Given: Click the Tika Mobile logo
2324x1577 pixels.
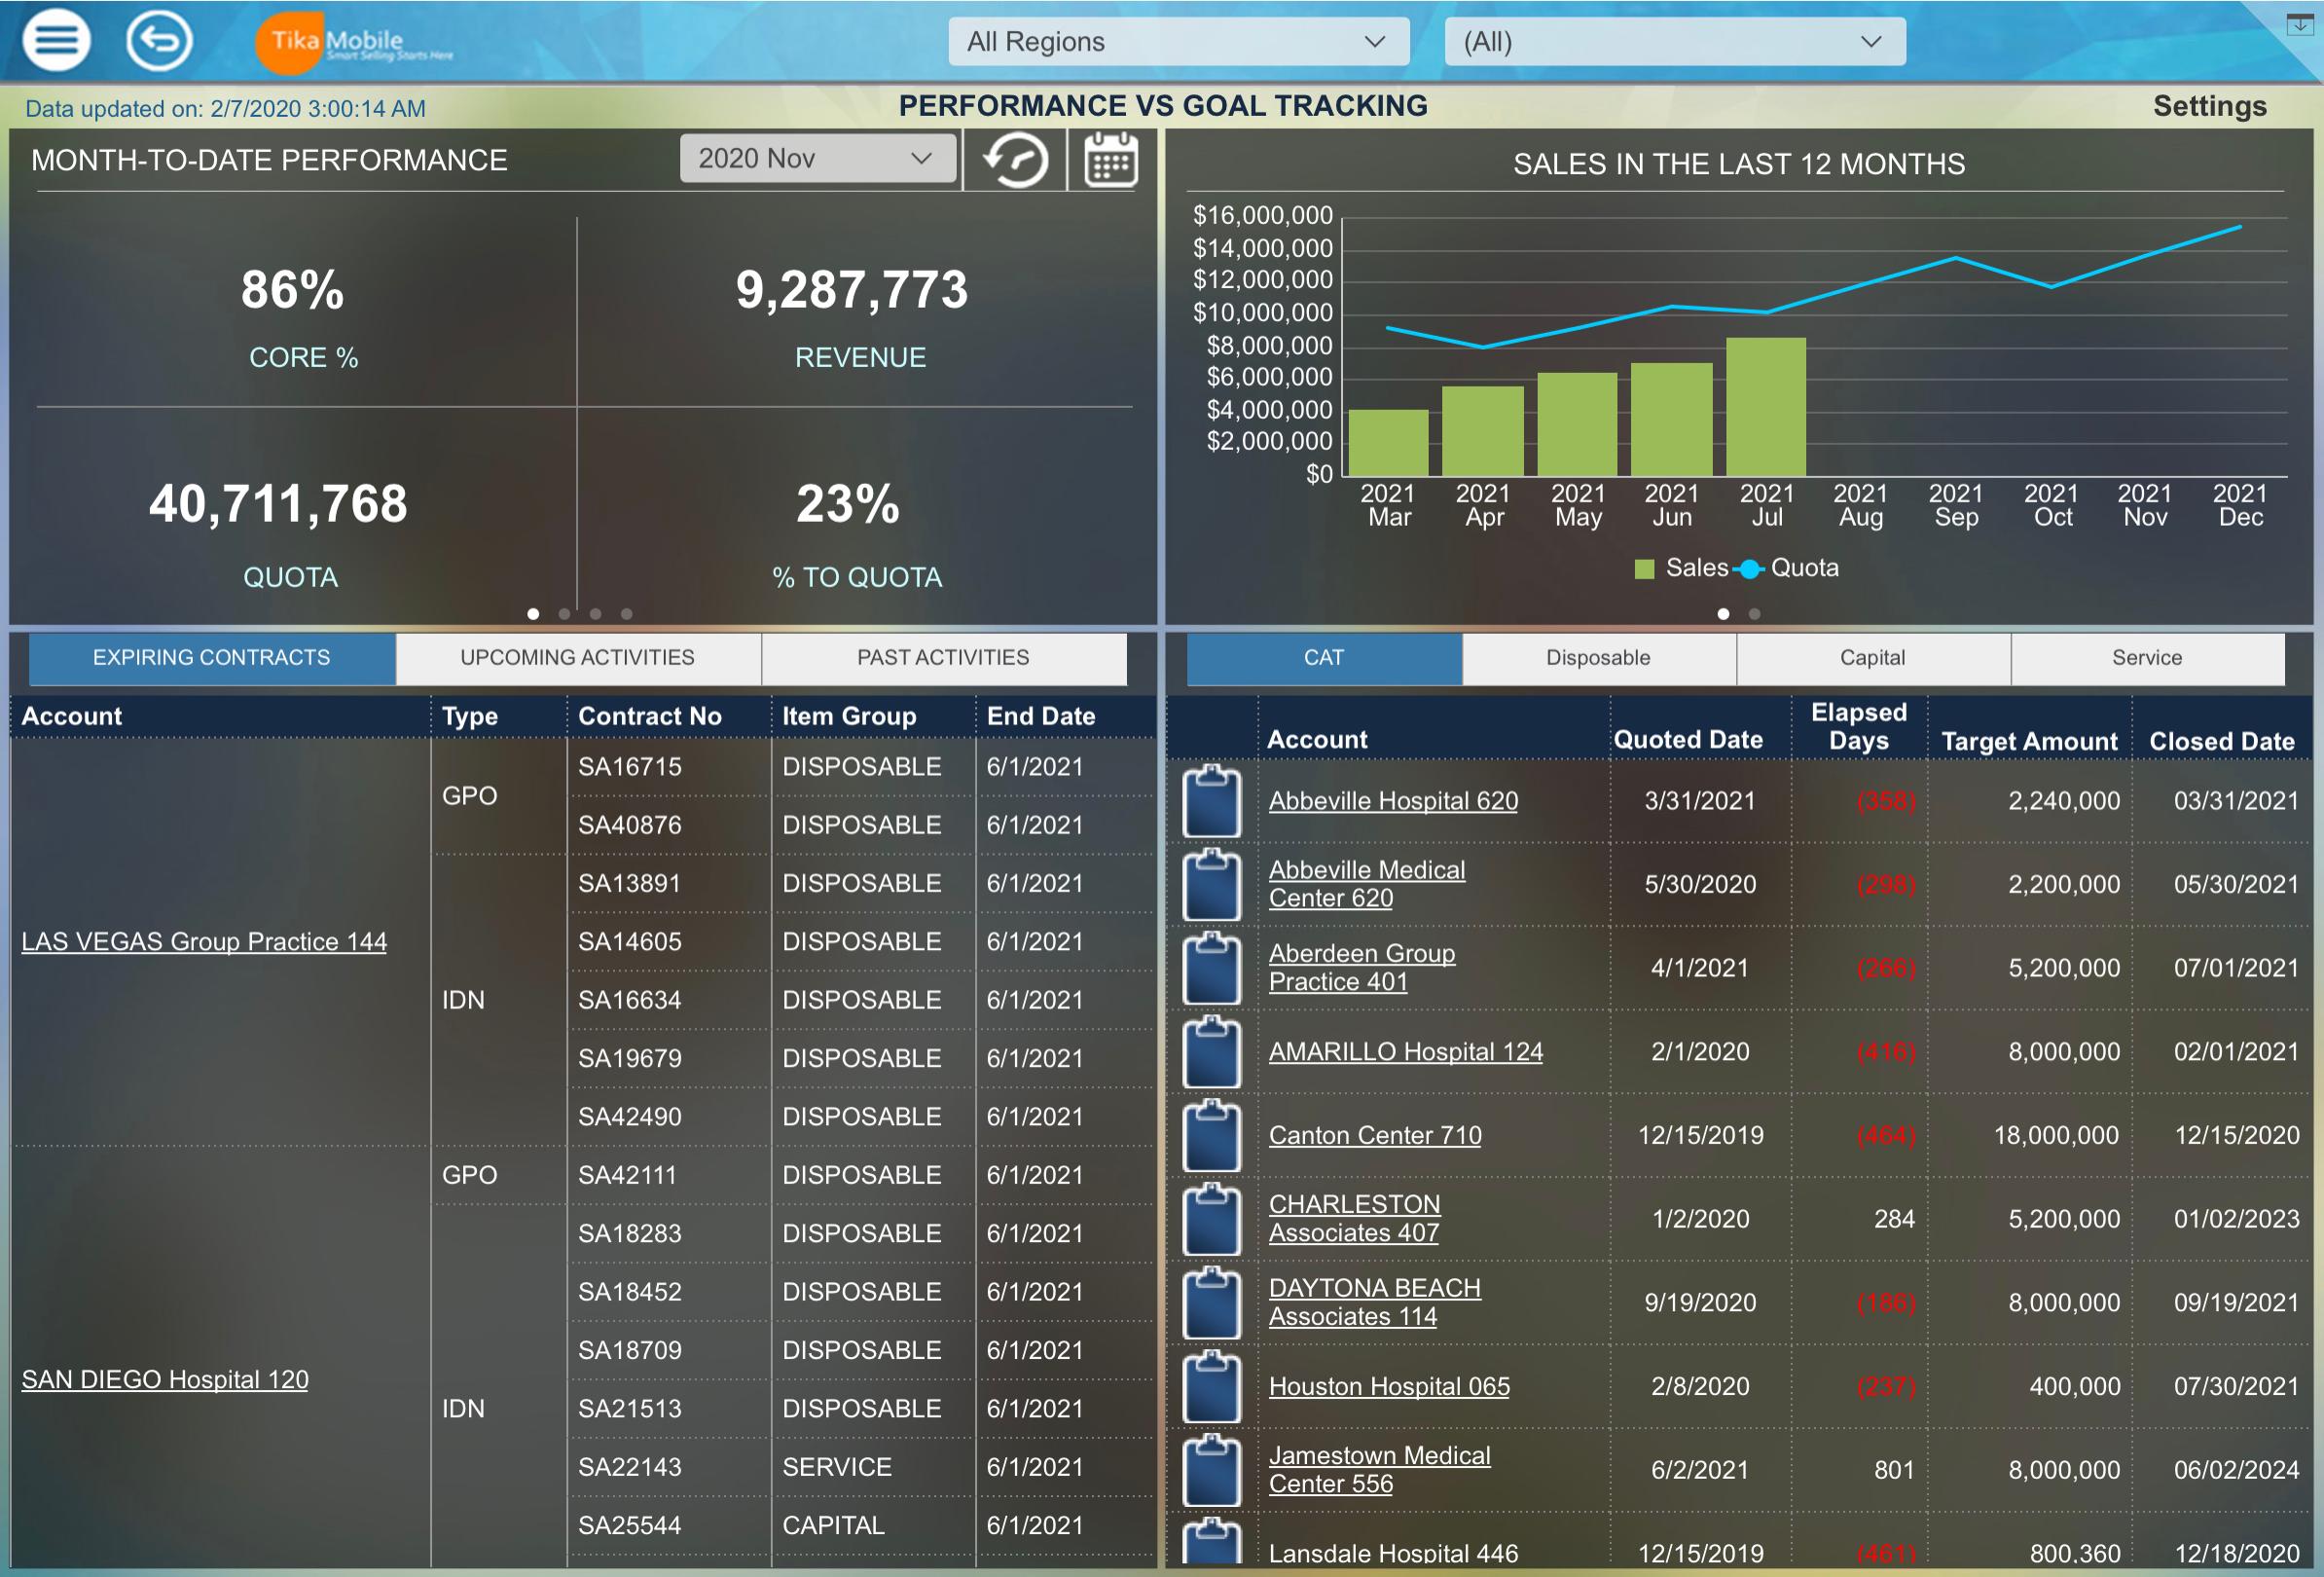Looking at the screenshot, I should pyautogui.click(x=352, y=43).
